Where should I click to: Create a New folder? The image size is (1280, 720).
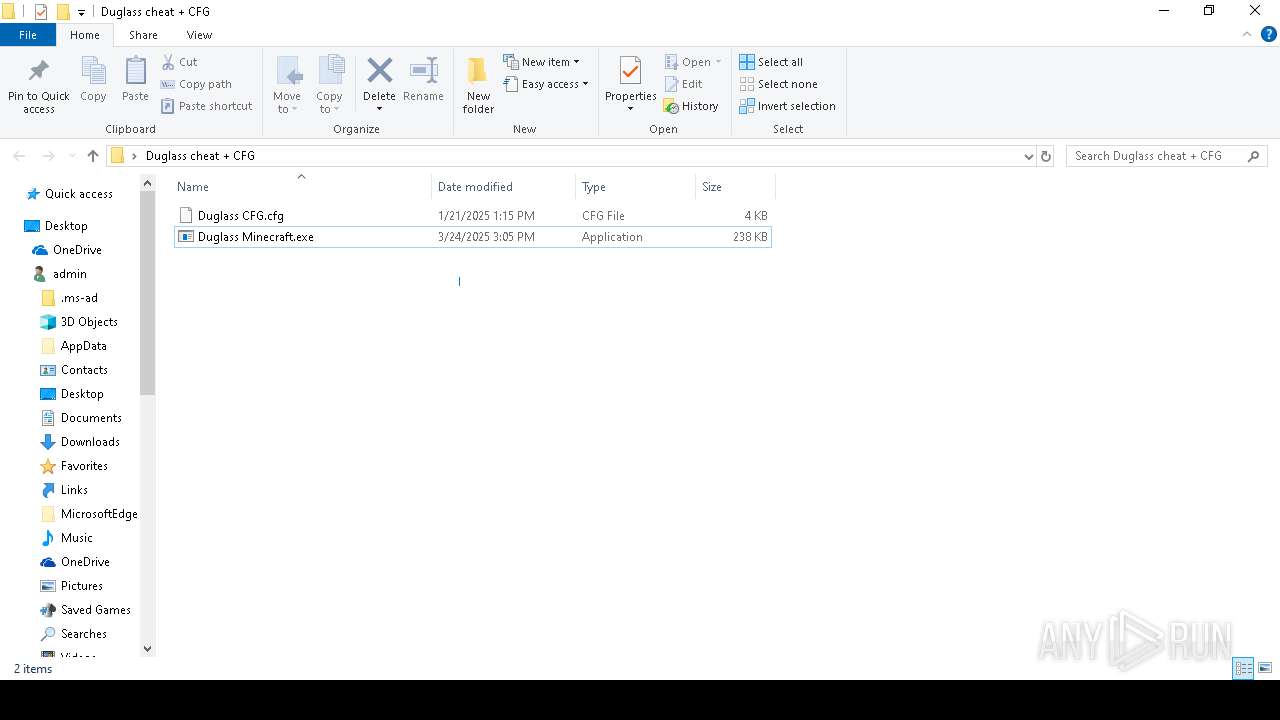click(478, 85)
